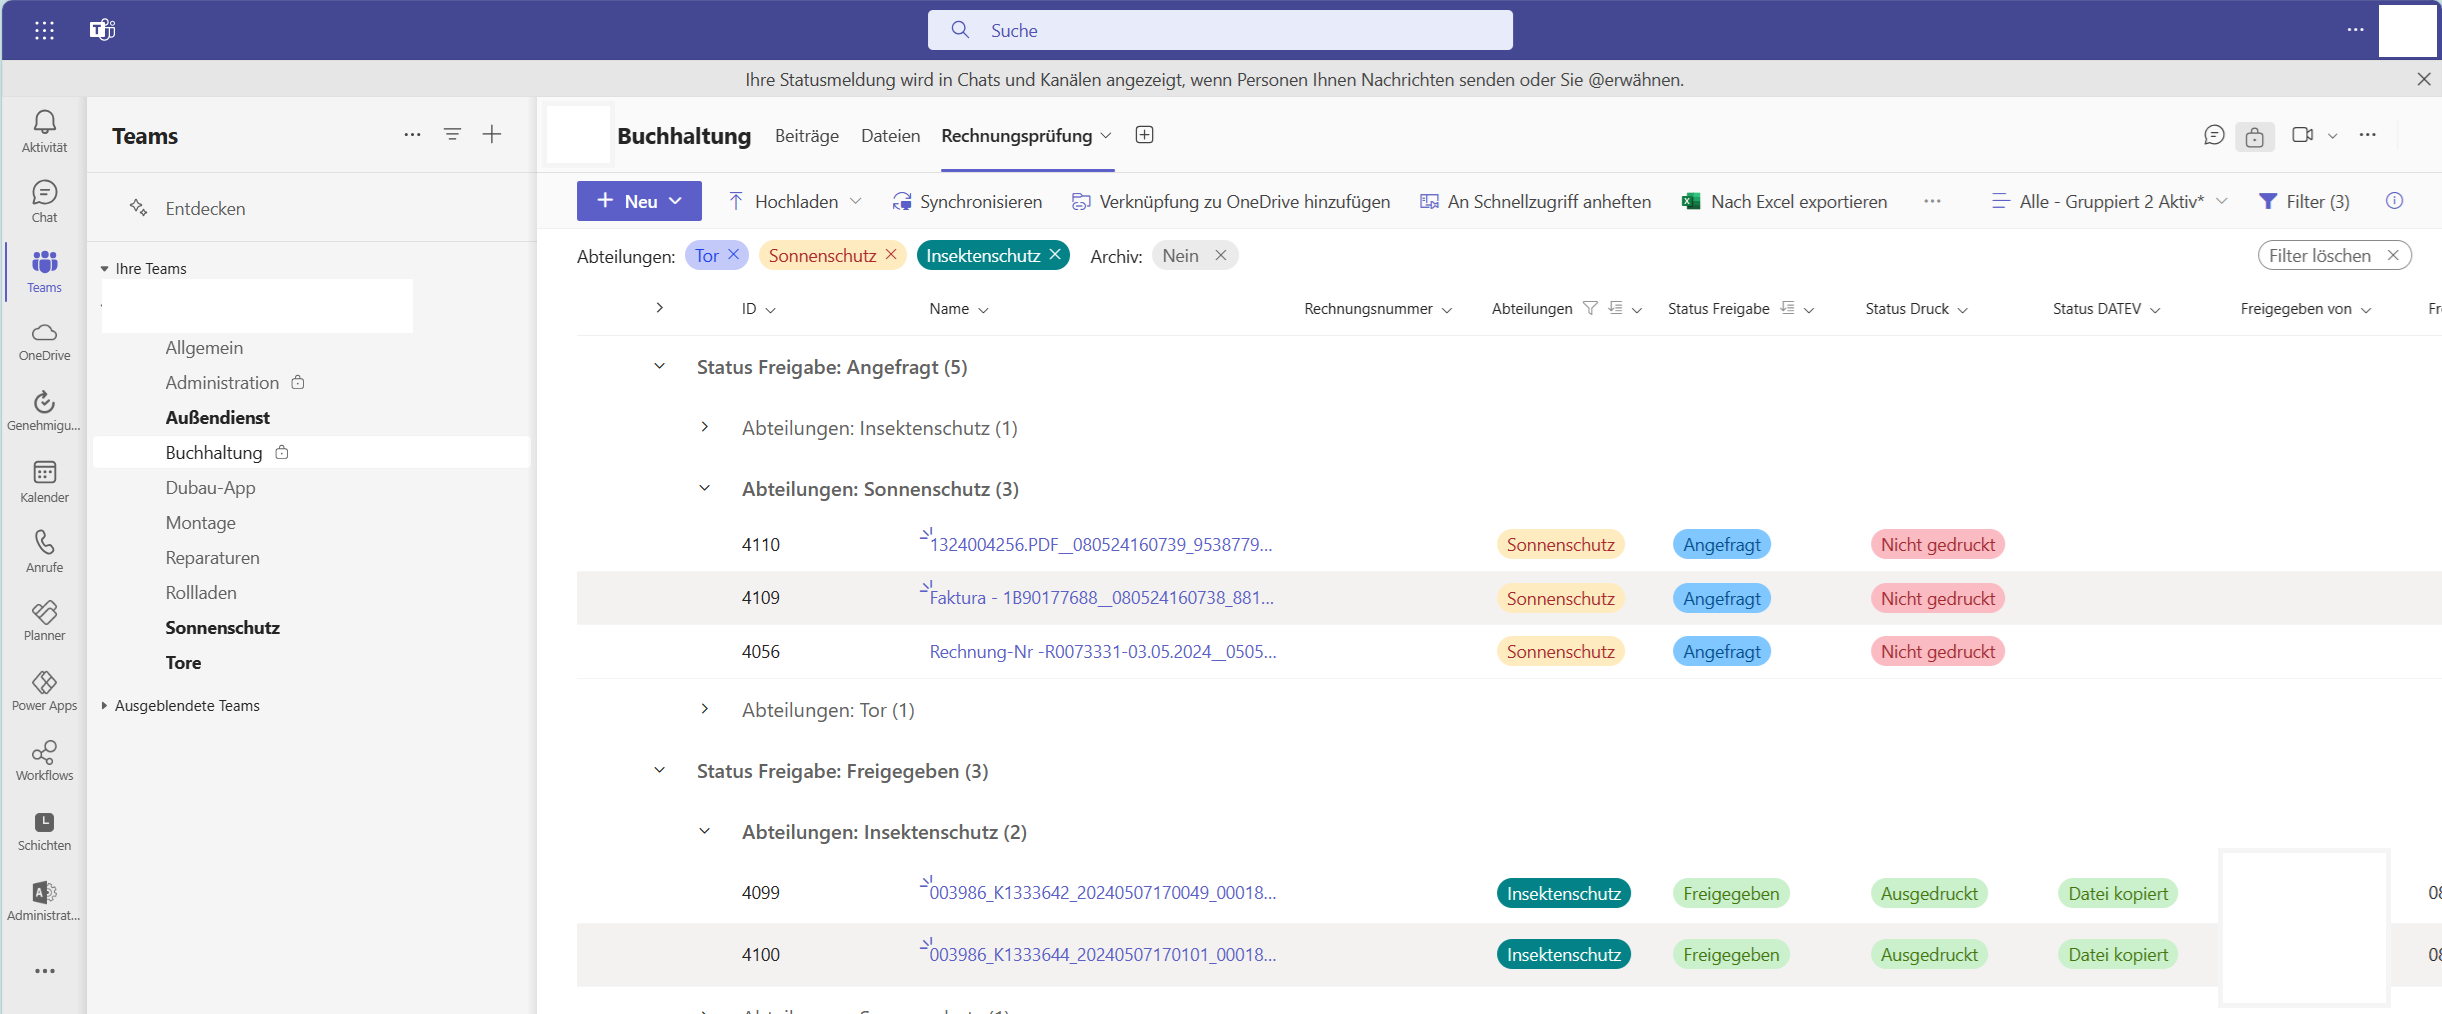Open Schichten app in sidebar

coord(44,830)
